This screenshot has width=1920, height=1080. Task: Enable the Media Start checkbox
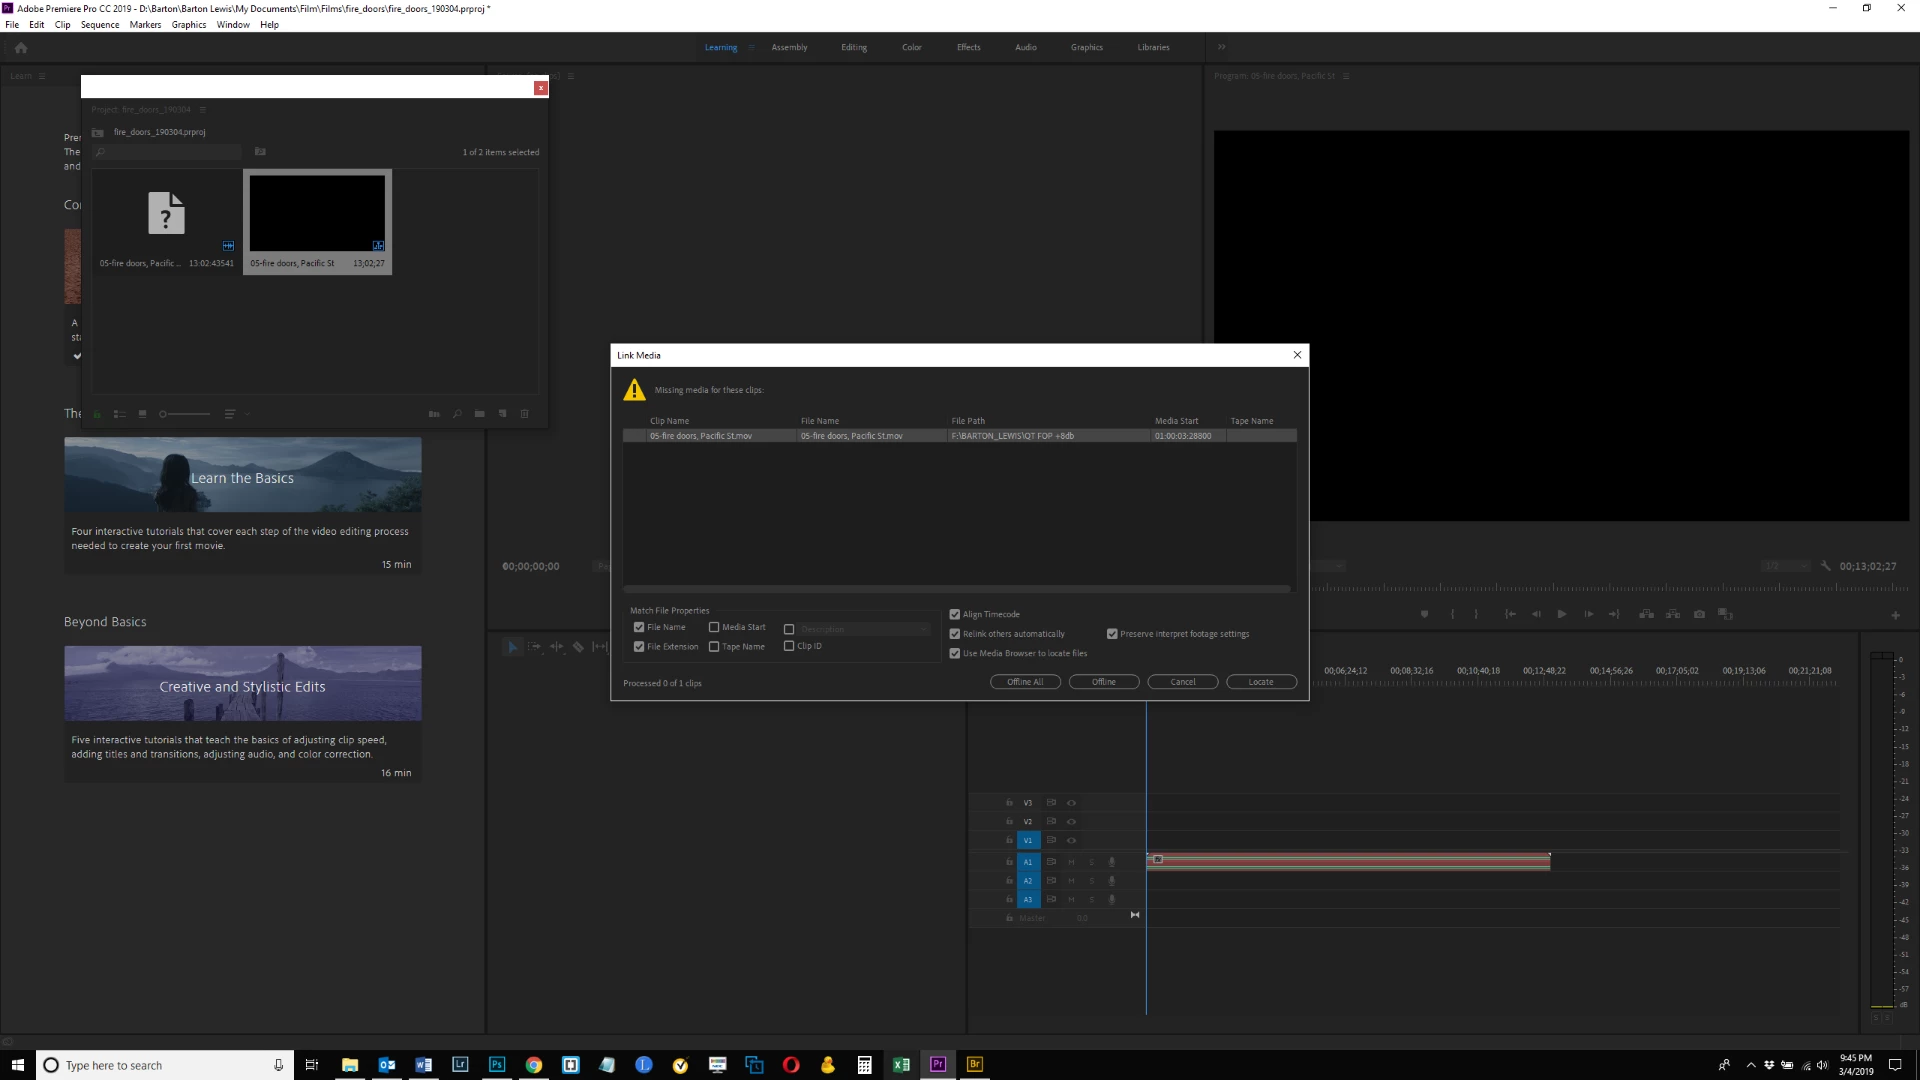coord(714,627)
